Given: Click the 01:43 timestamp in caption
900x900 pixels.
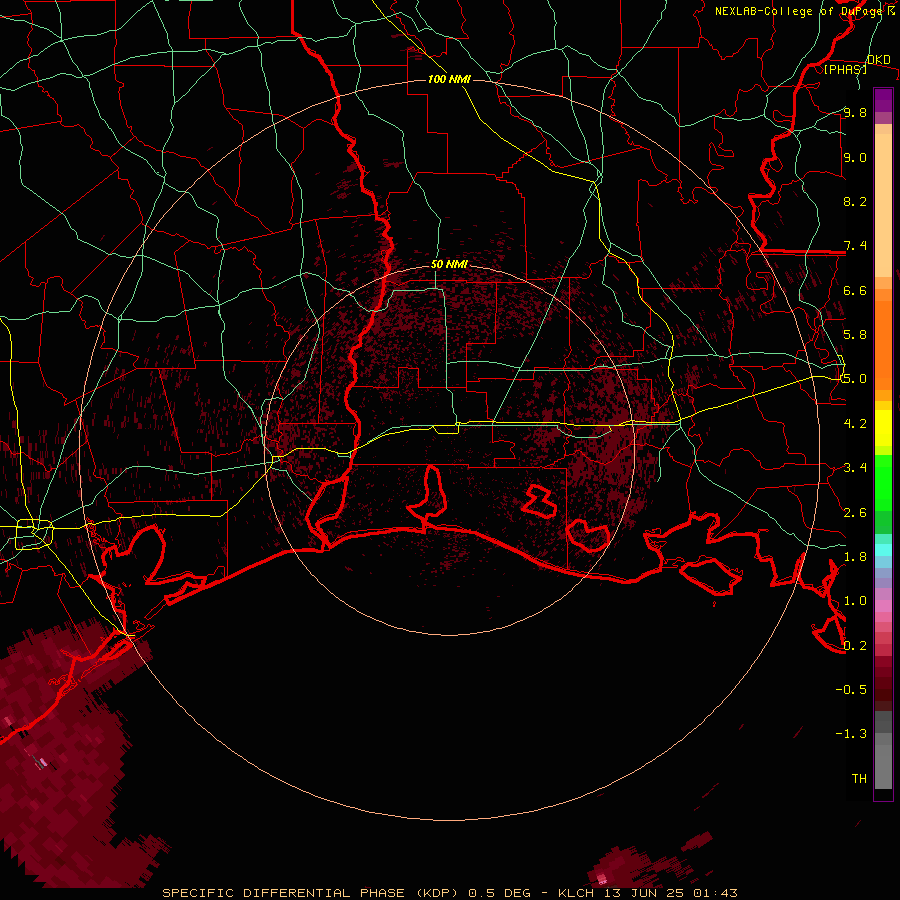Looking at the screenshot, I should tap(716, 893).
